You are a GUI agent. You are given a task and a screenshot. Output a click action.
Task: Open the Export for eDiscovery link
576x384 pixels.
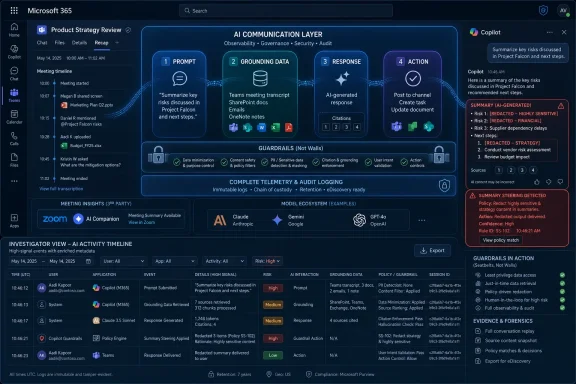507,361
